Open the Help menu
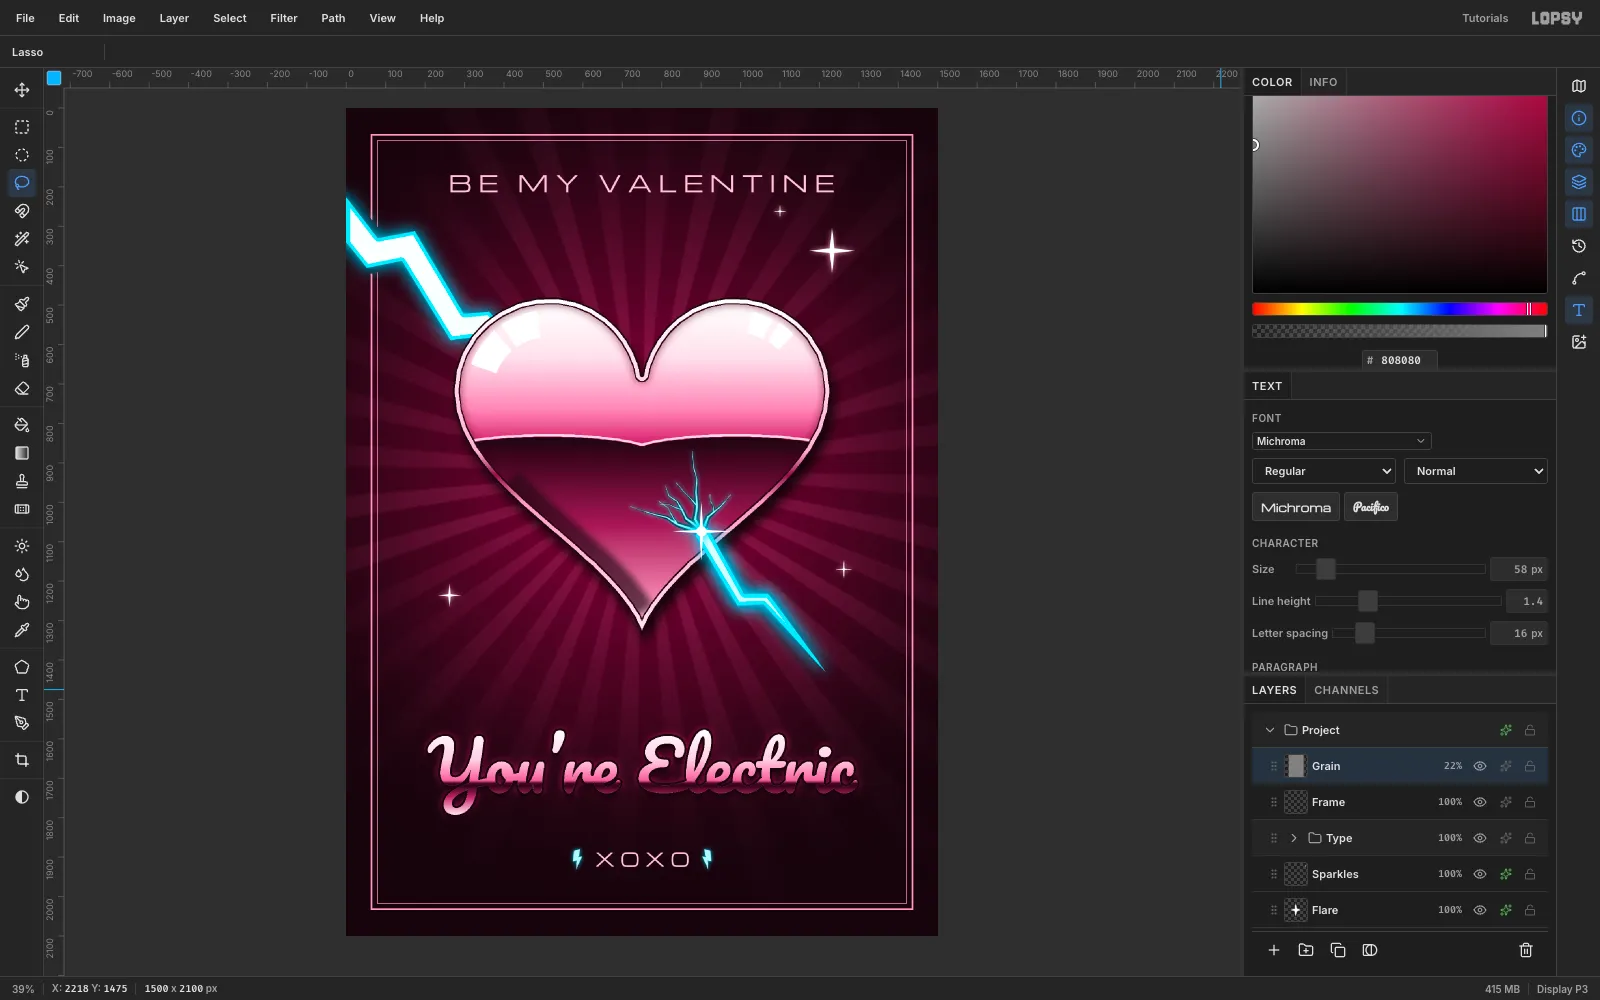The width and height of the screenshot is (1600, 1000). pyautogui.click(x=432, y=18)
